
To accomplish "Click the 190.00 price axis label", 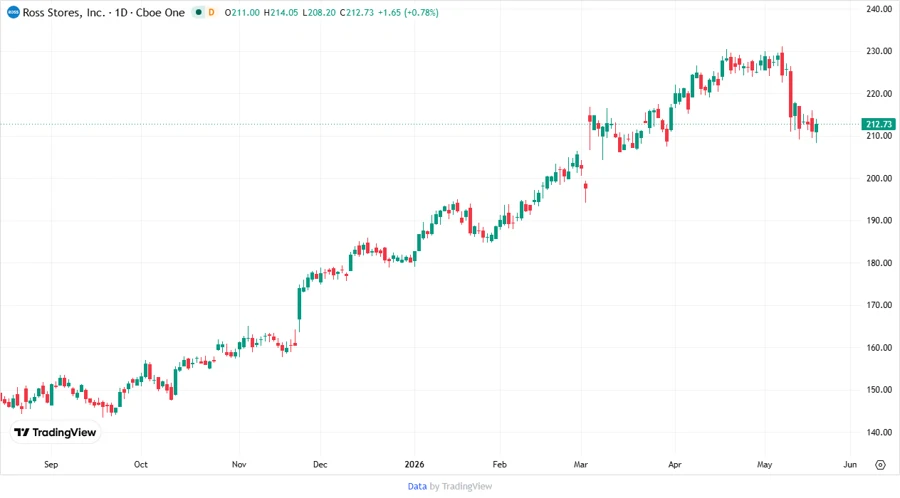I will [x=879, y=220].
